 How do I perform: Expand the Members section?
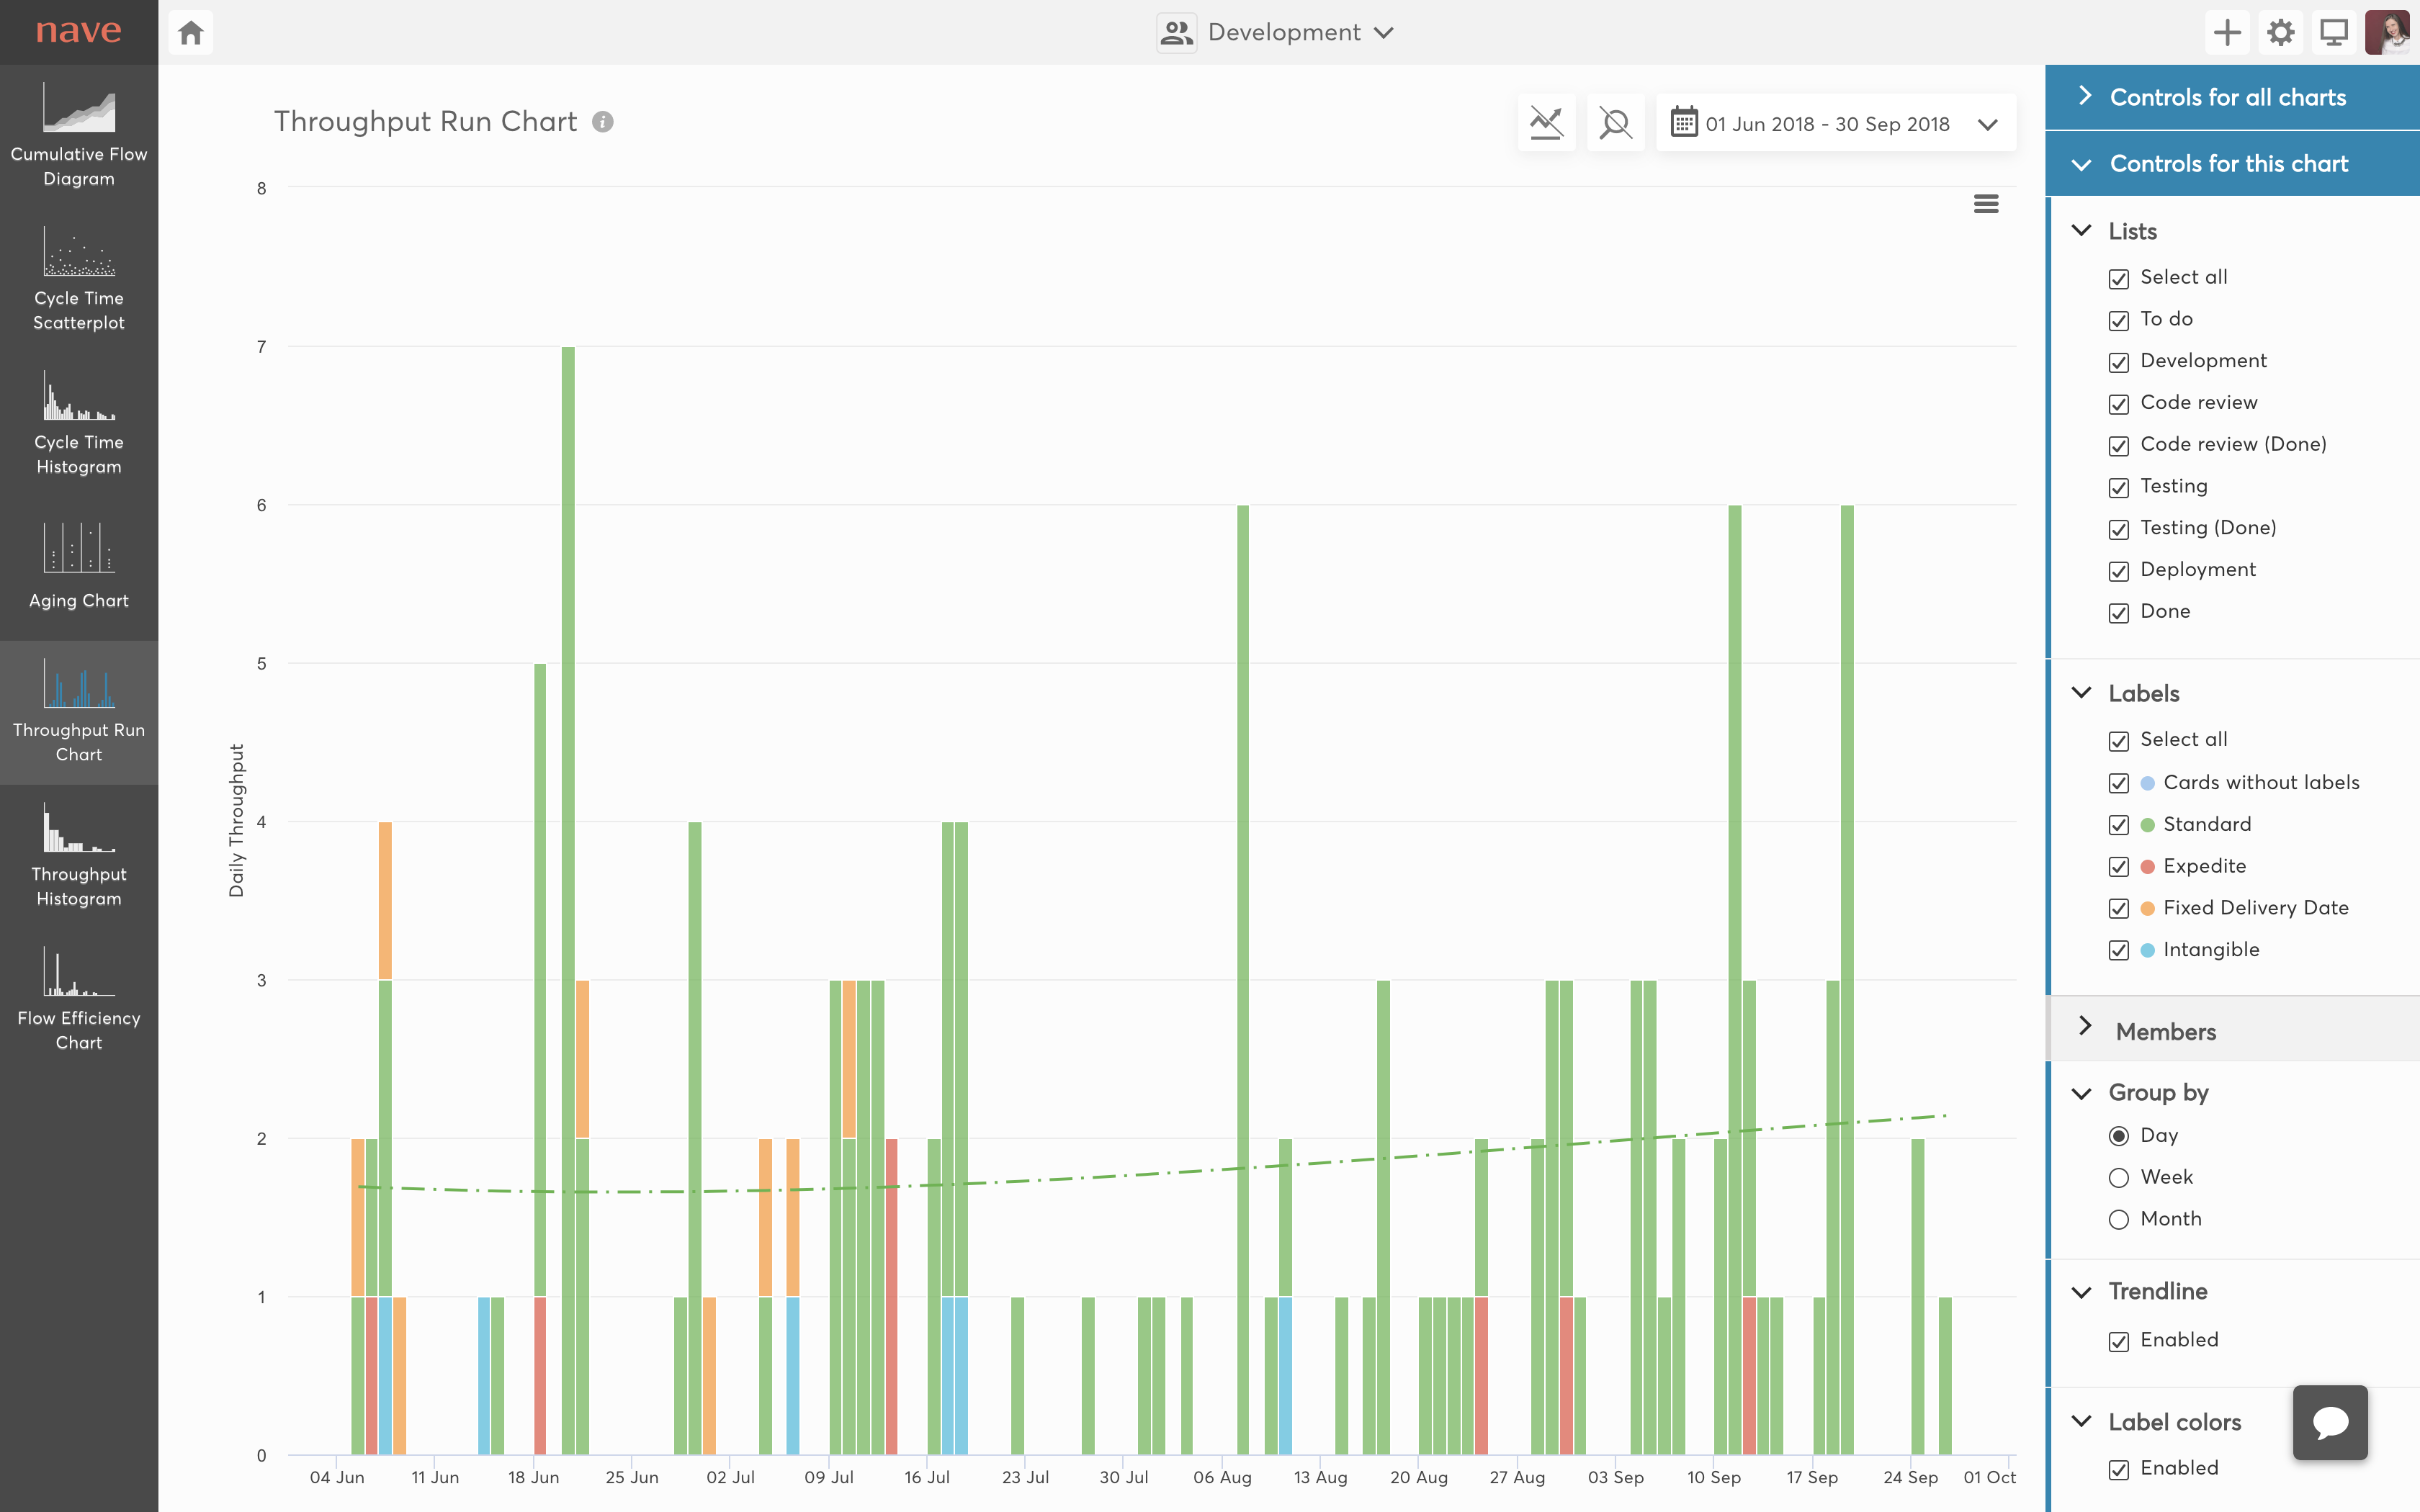click(x=2165, y=1031)
